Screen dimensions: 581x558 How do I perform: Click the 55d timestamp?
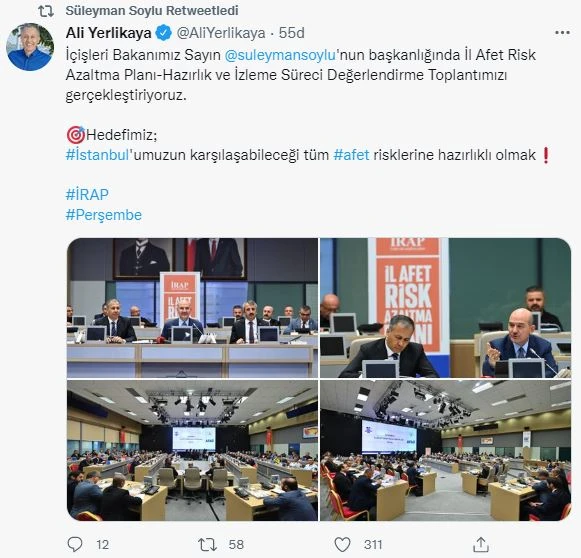click(292, 33)
